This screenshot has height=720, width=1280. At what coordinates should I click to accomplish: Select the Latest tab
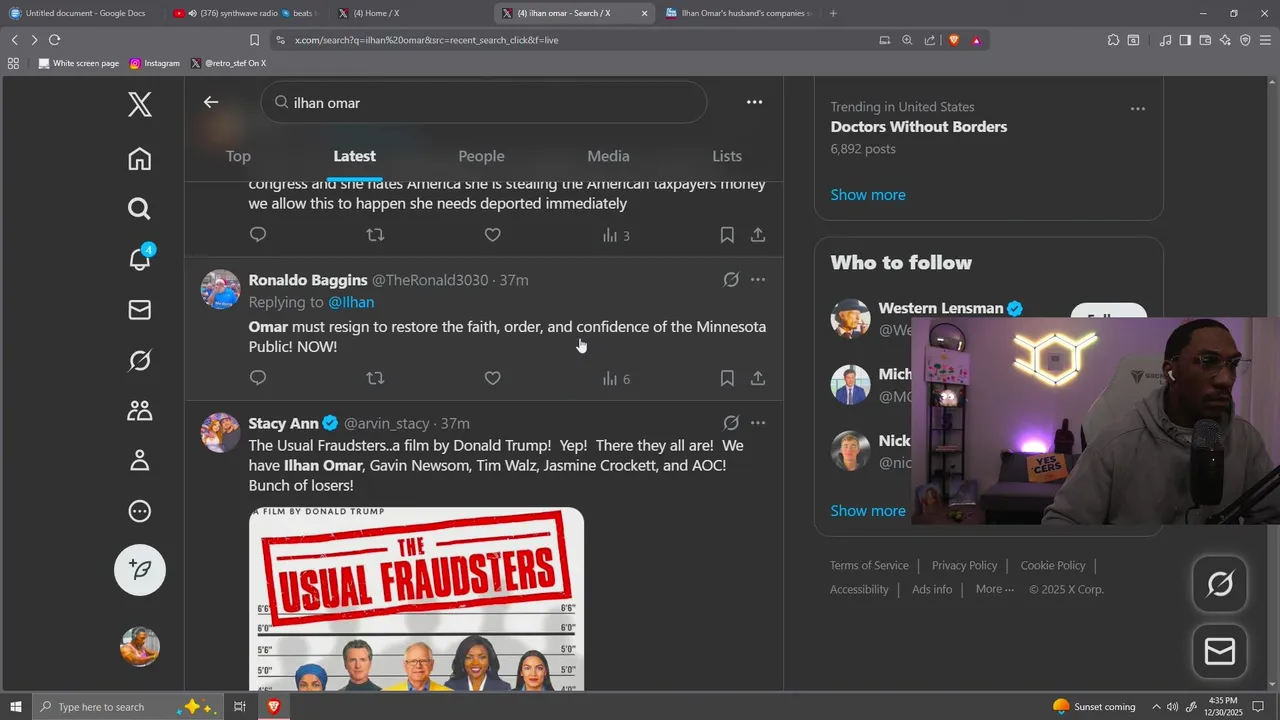[354, 156]
